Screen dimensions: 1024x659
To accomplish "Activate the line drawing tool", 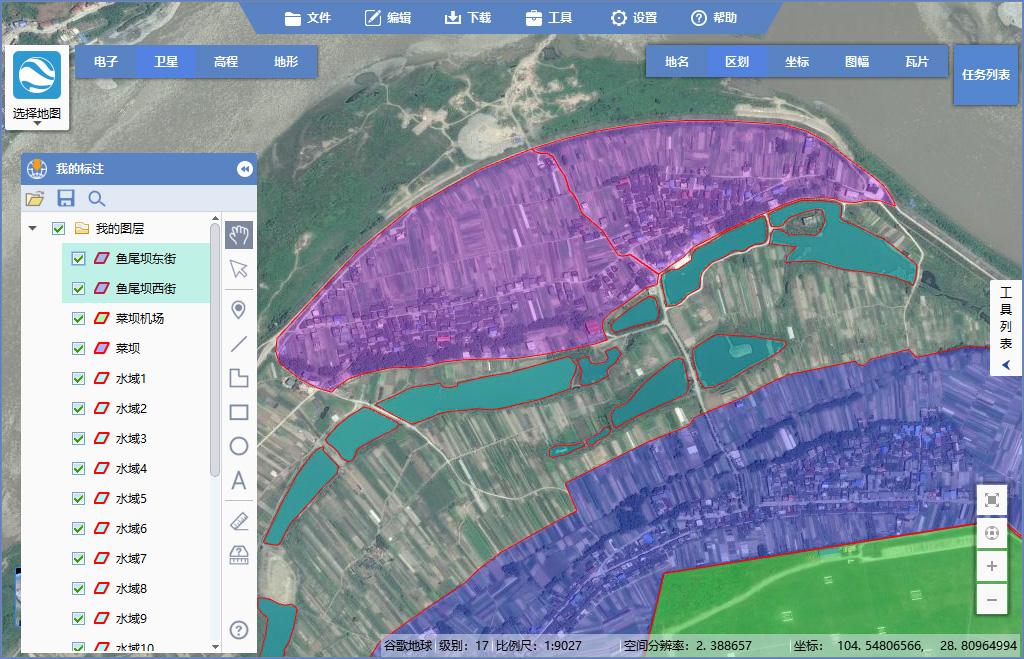I will 239,344.
